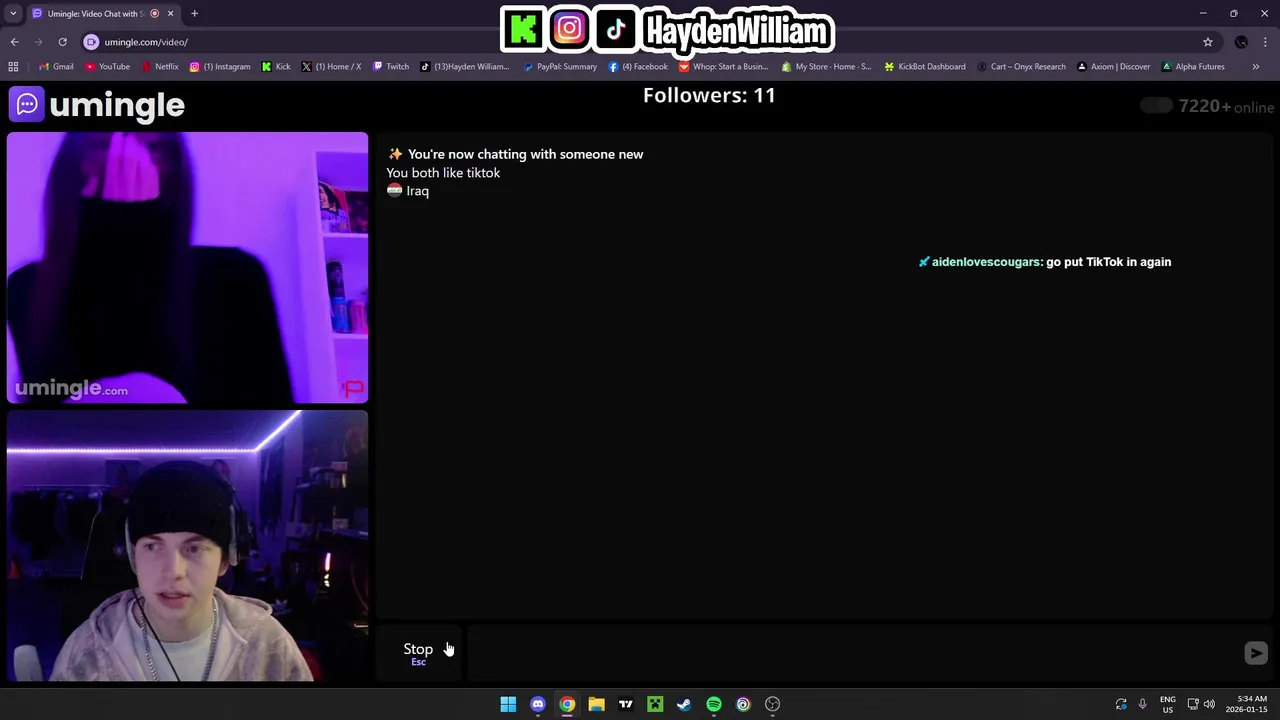Open the PayPal: Summary bookmark
1280x720 pixels.
pyautogui.click(x=560, y=67)
